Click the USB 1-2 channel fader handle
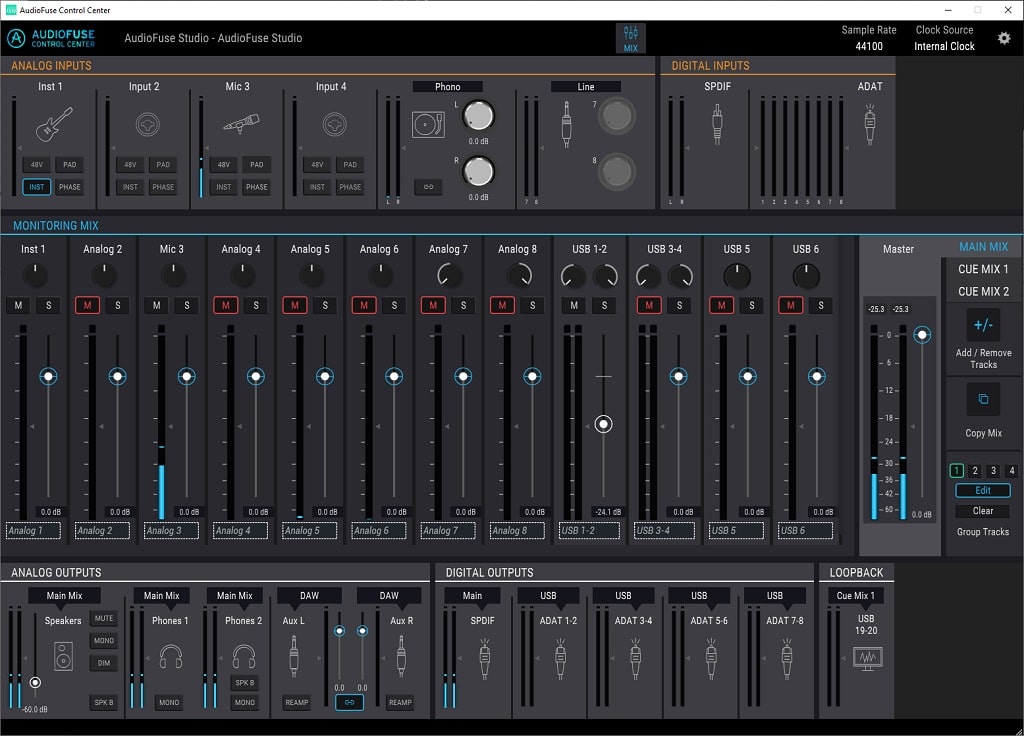The image size is (1024, 736). click(x=603, y=424)
